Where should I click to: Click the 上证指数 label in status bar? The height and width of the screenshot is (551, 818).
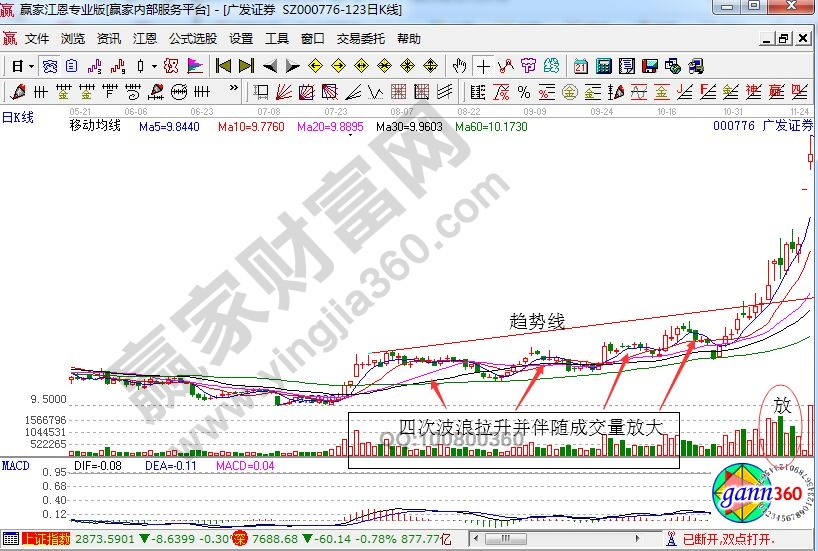tap(45, 539)
